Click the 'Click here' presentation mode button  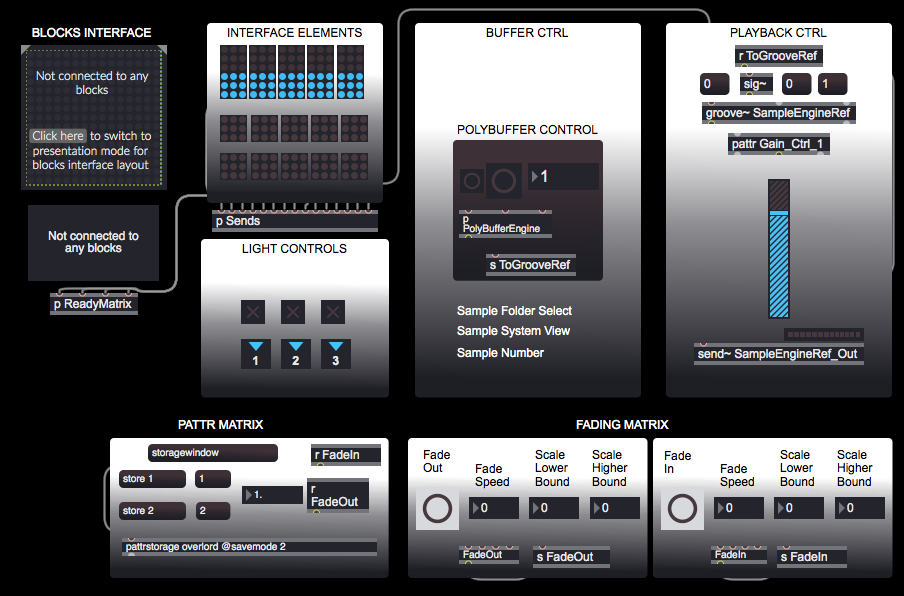point(58,135)
